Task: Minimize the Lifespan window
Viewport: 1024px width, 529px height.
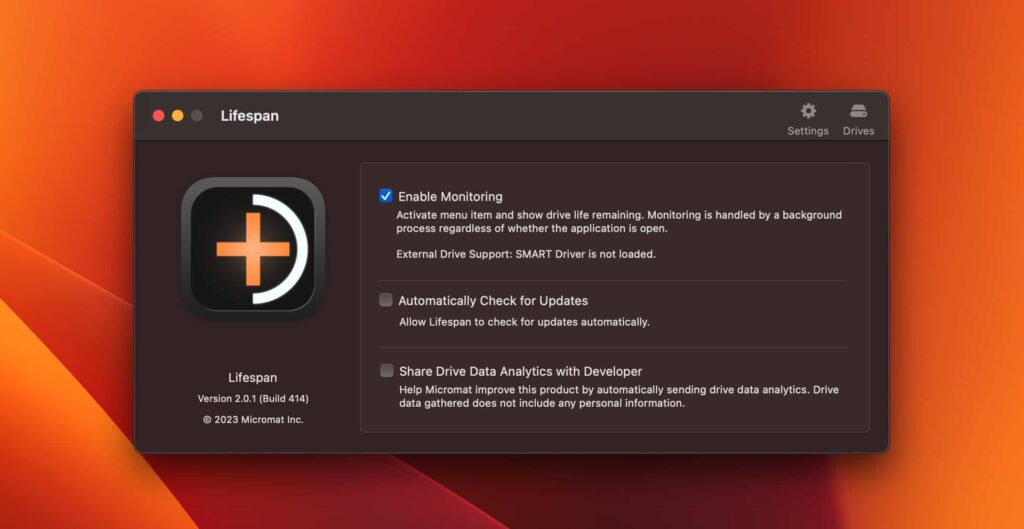Action: [x=178, y=116]
